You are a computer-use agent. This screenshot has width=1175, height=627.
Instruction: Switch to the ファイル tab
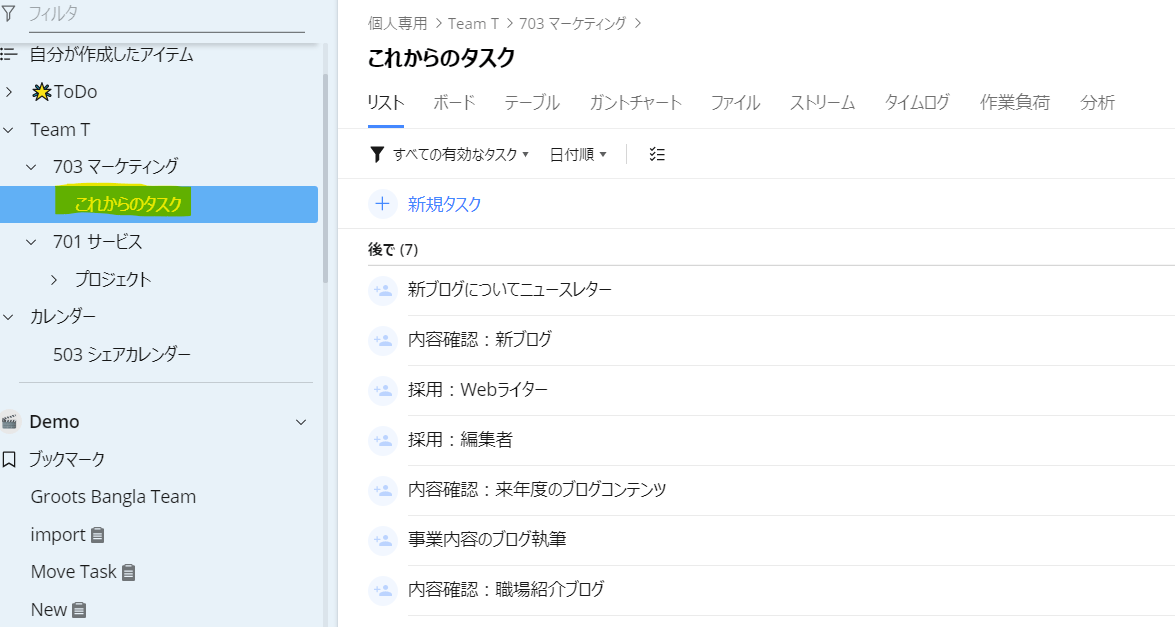[x=735, y=103]
